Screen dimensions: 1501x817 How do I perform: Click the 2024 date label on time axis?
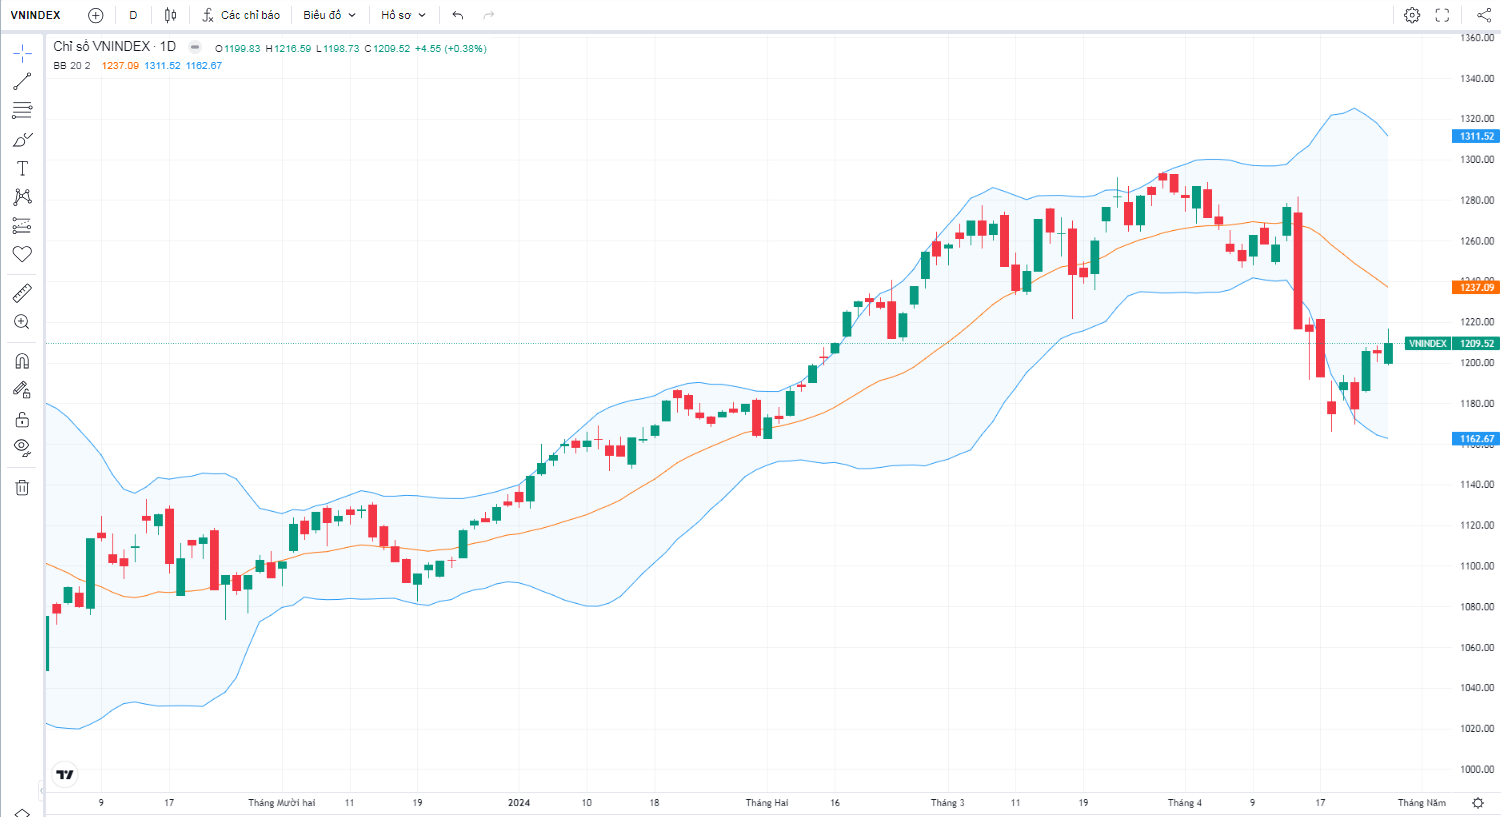519,803
